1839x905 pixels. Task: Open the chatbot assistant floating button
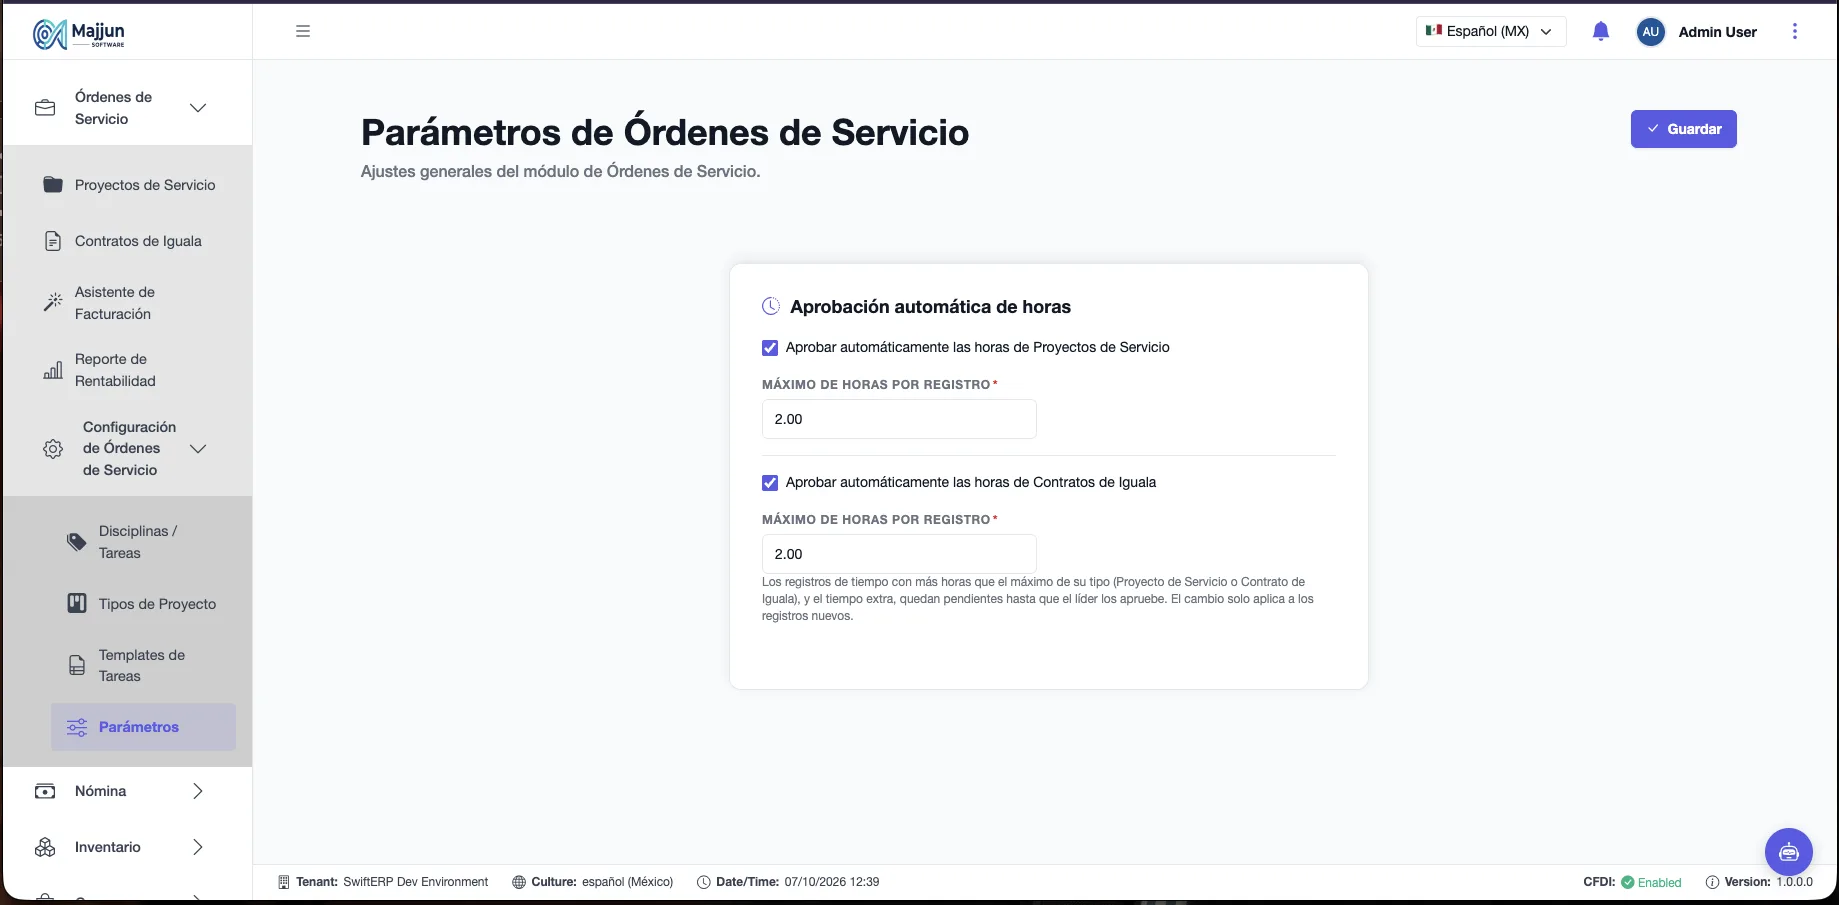[x=1789, y=852]
